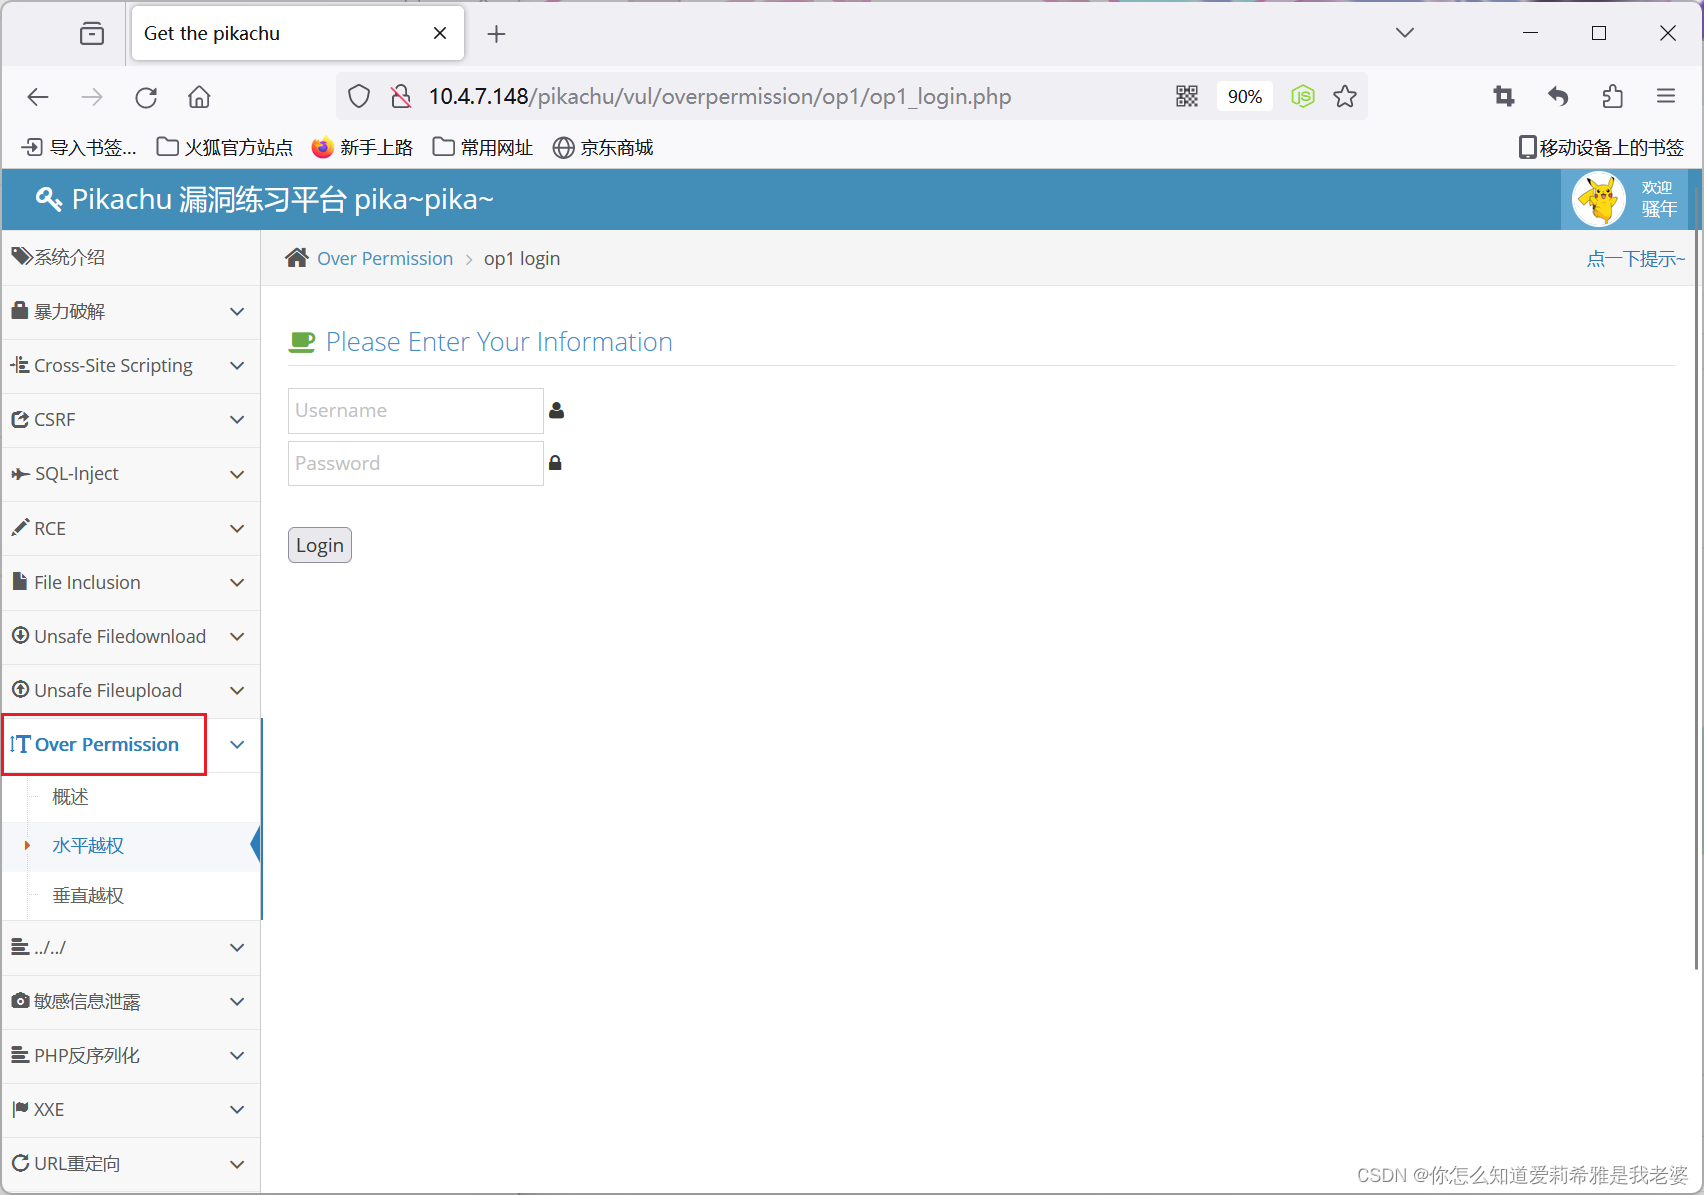Open the 概述 submenu item
Viewport: 1704px width, 1195px height.
coord(70,797)
